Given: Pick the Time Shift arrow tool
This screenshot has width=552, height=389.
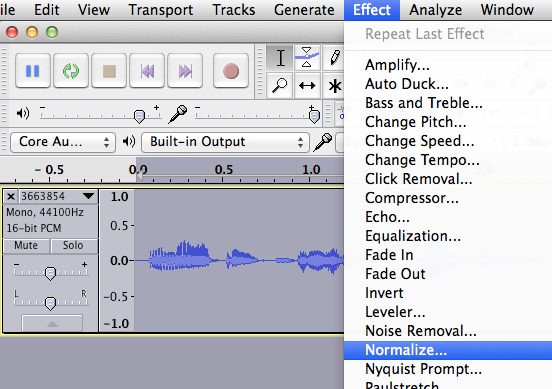Looking at the screenshot, I should 307,86.
